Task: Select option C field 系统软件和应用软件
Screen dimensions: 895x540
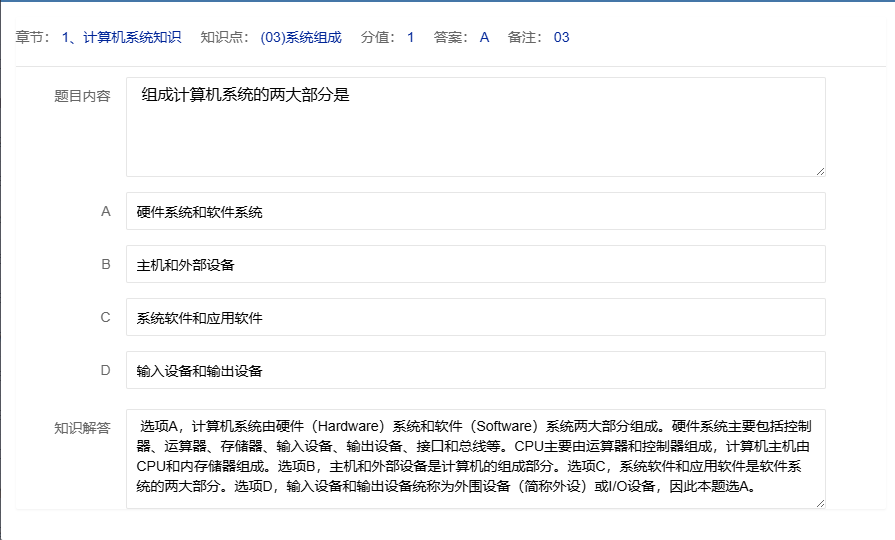Action: tap(475, 317)
